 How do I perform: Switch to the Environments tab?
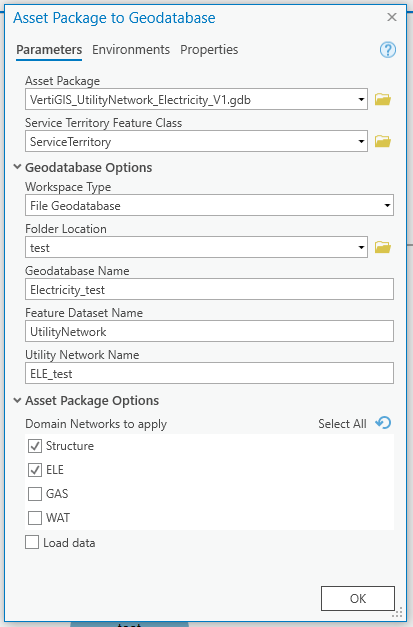click(x=131, y=50)
